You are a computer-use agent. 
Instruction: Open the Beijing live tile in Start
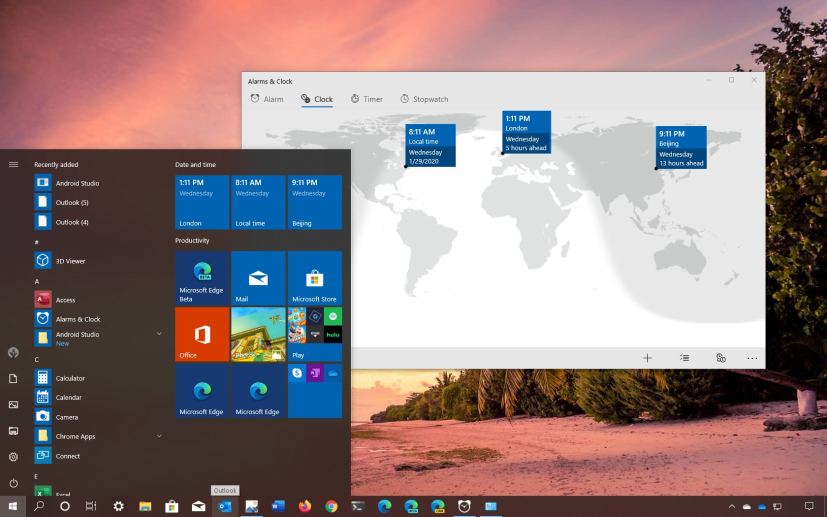[x=315, y=203]
